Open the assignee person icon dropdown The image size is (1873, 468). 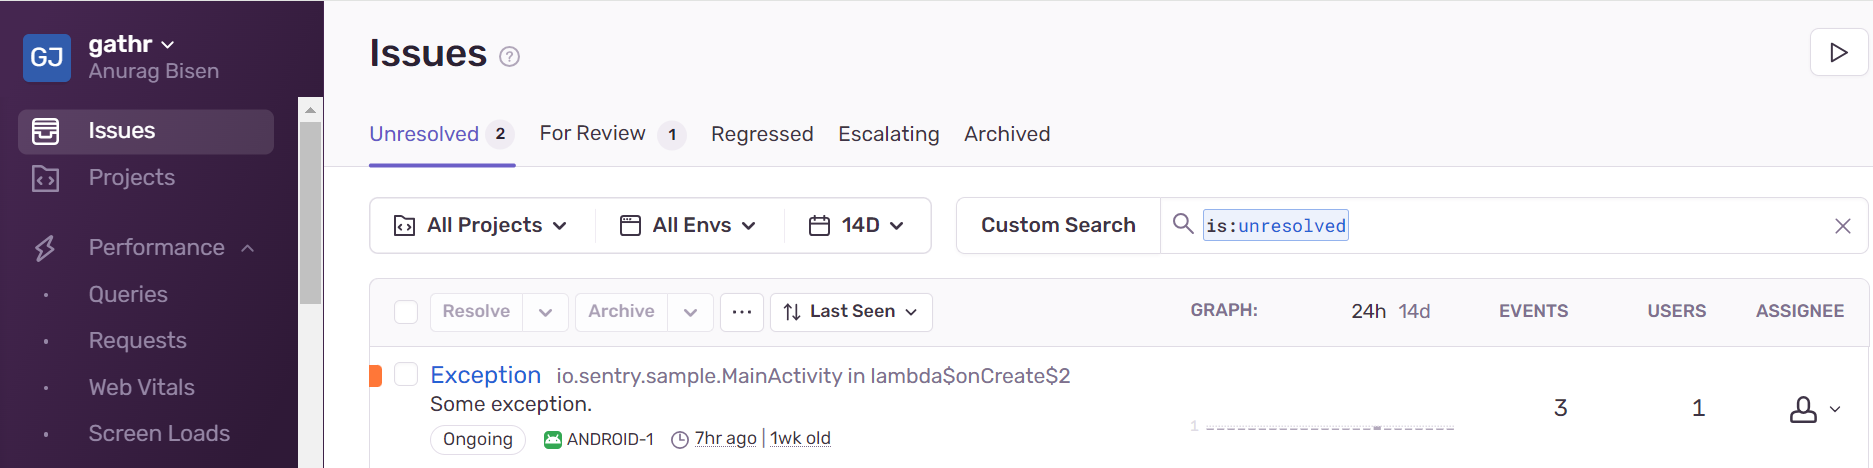coord(1814,409)
